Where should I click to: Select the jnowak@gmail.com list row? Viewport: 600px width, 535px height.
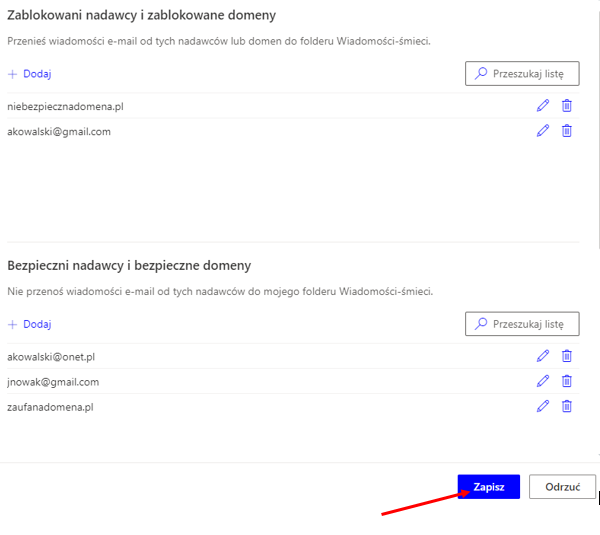tap(53, 382)
